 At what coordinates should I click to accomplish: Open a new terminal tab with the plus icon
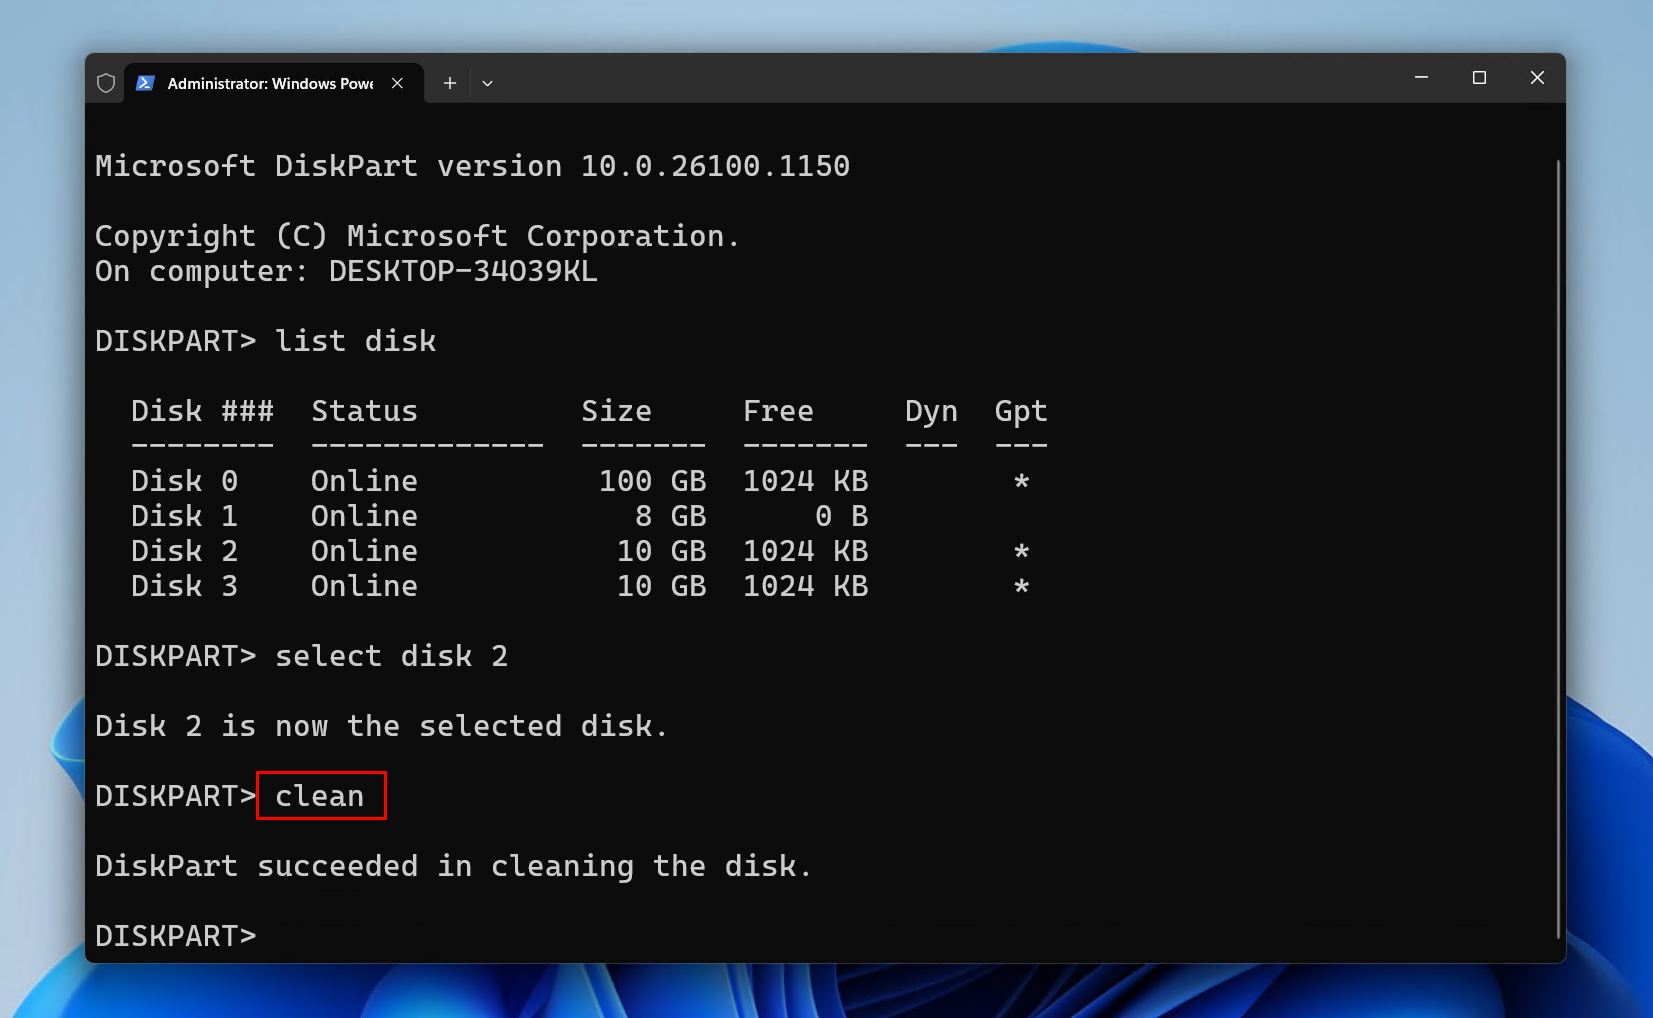(450, 83)
